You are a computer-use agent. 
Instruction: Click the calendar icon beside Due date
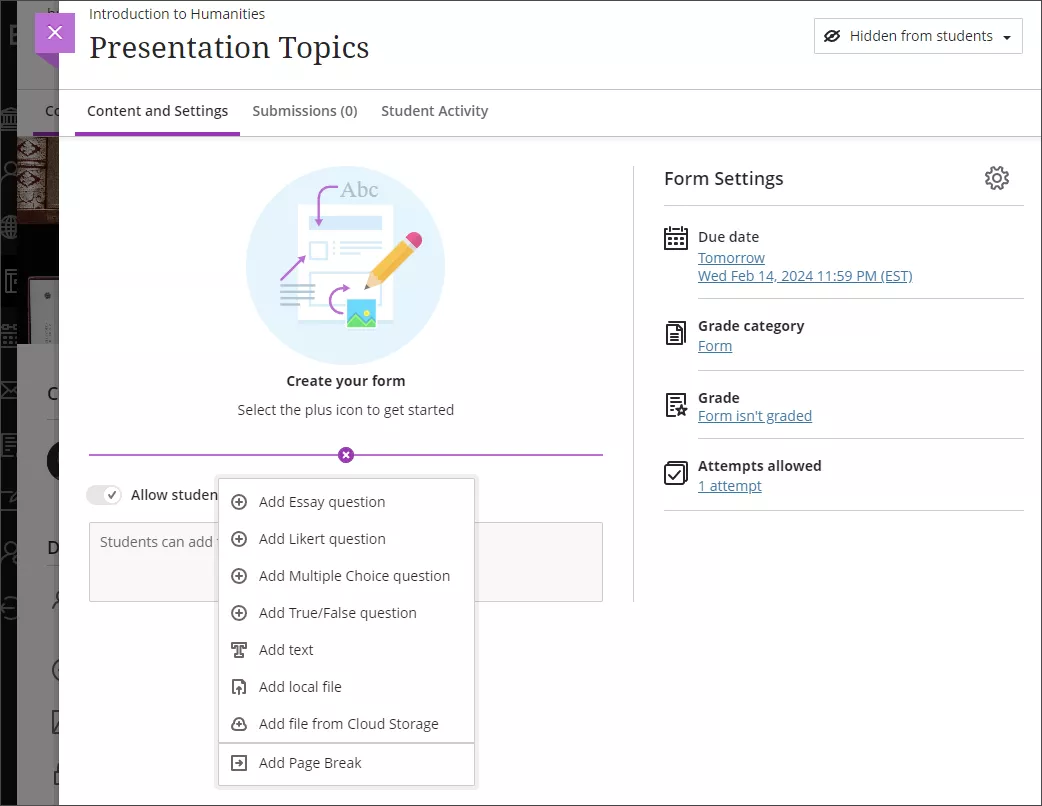click(676, 238)
